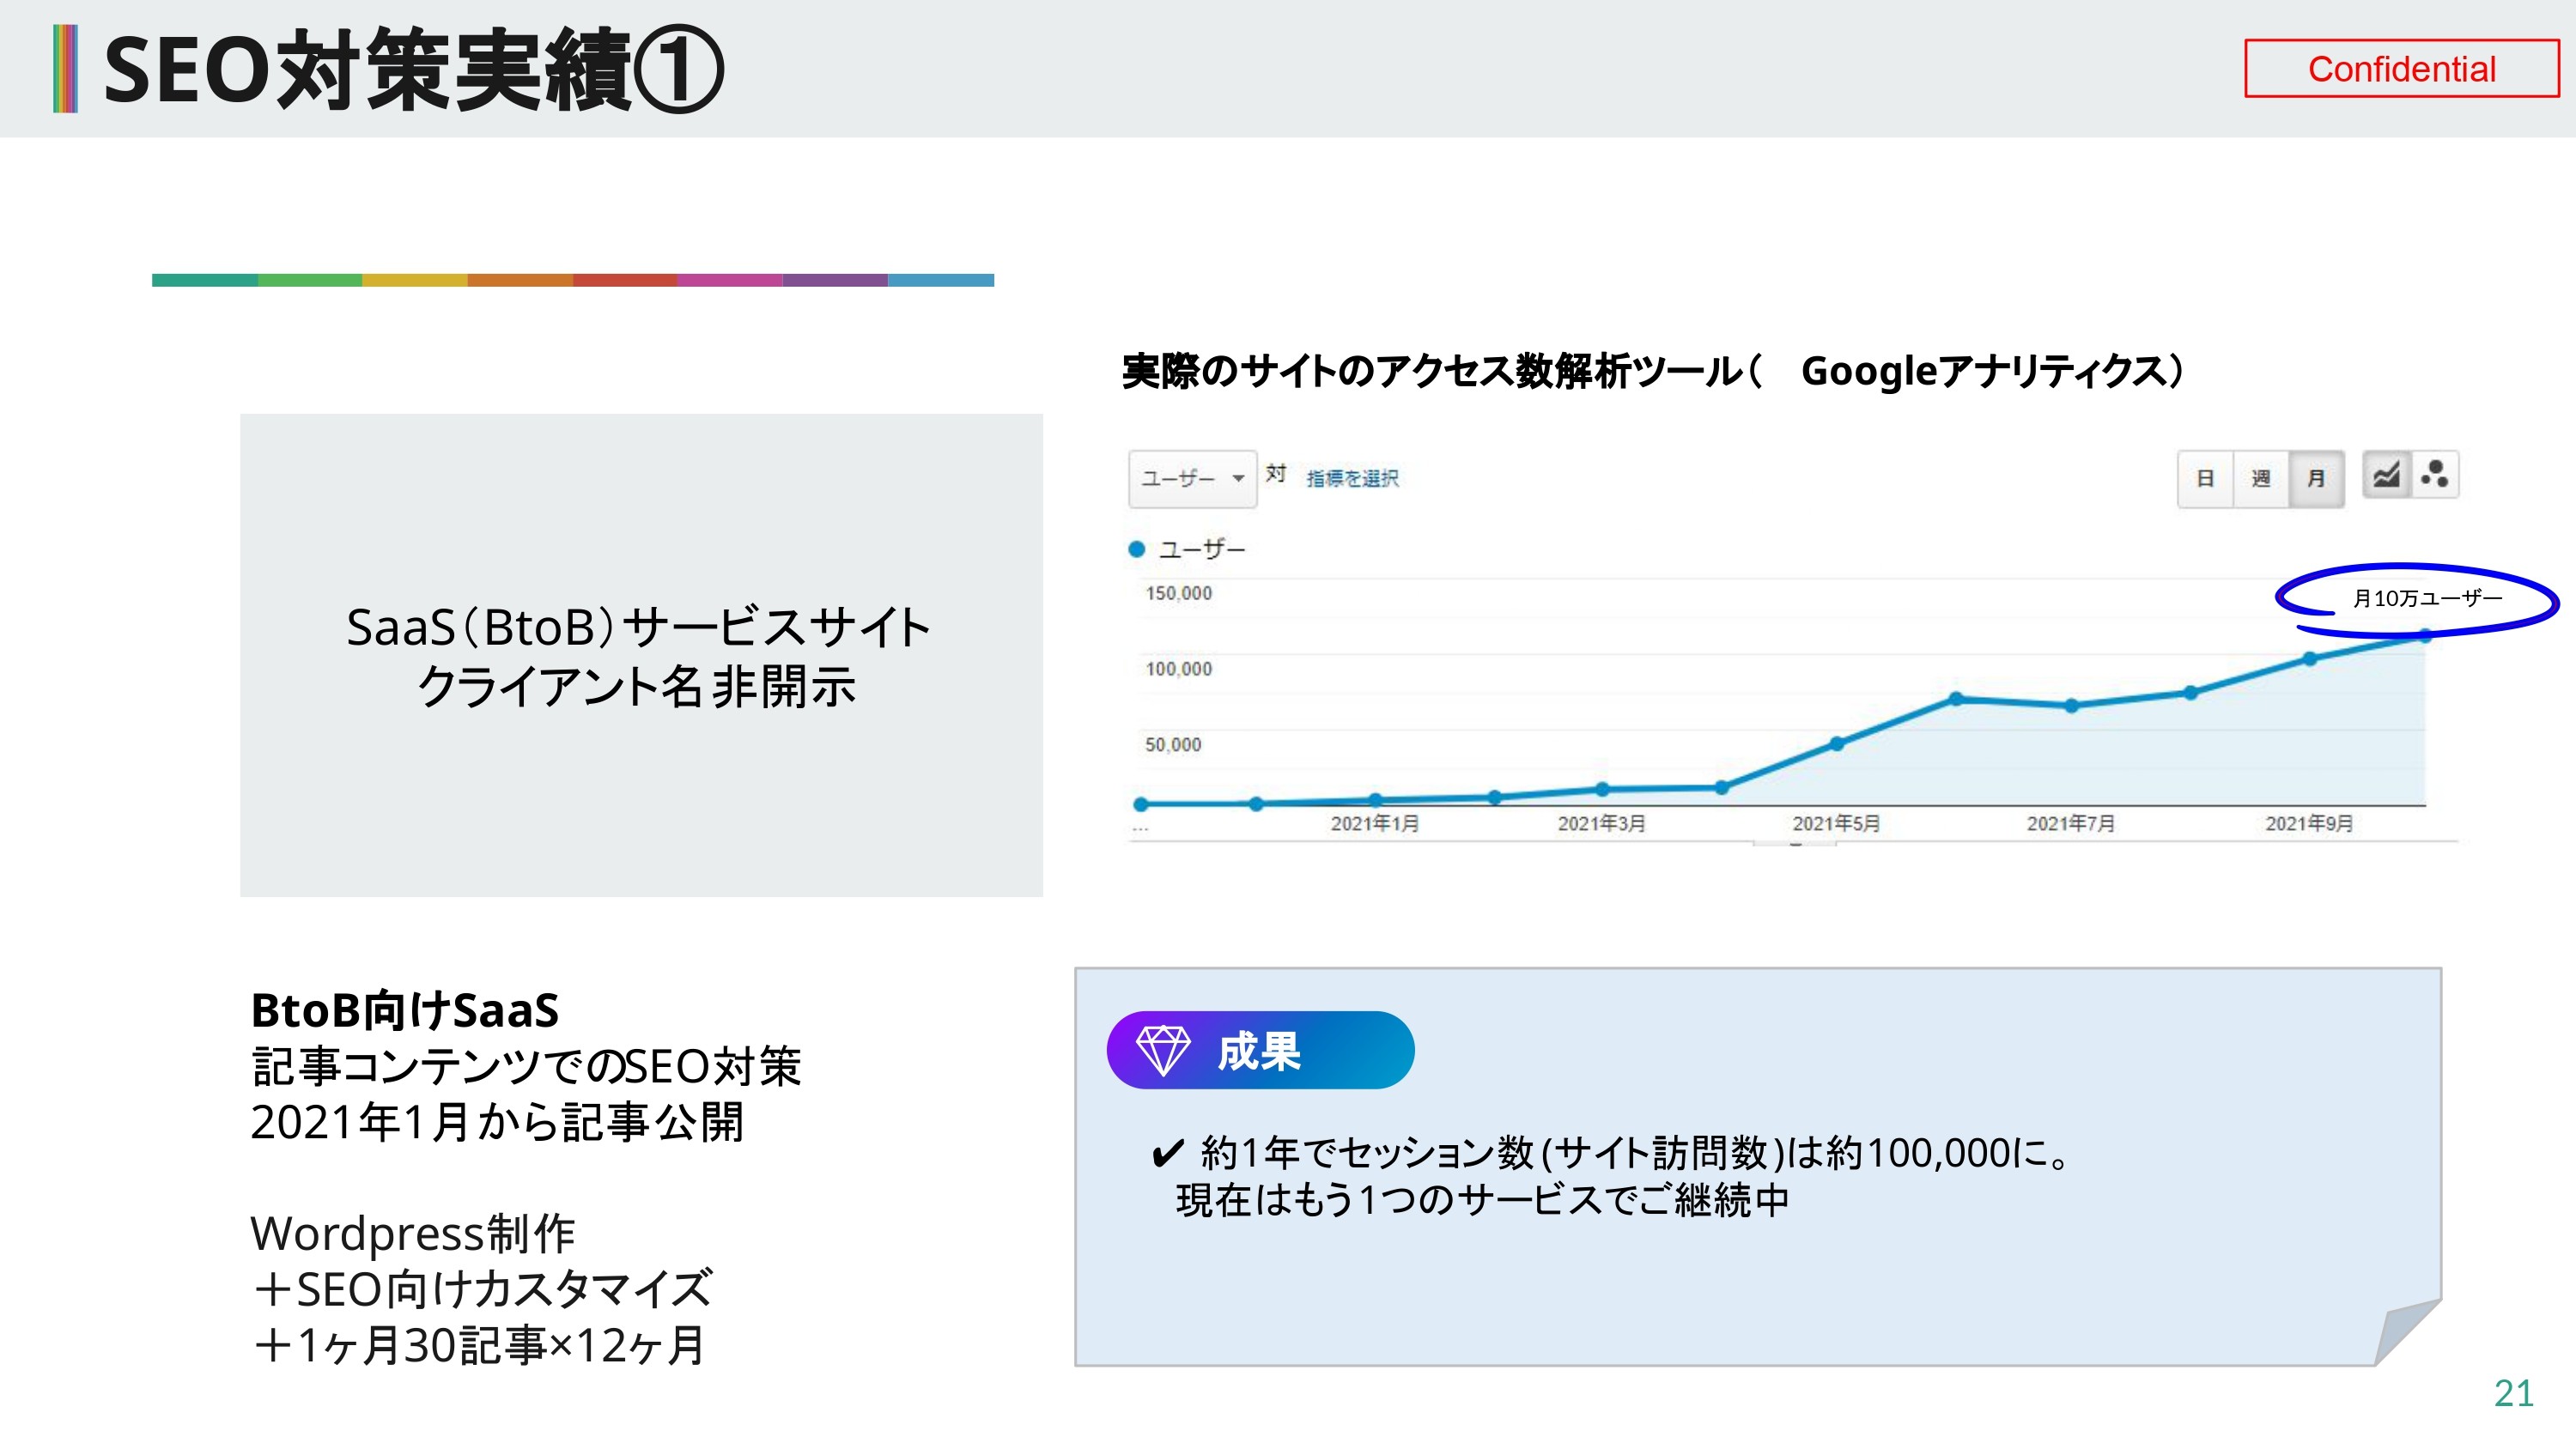Click the 2021年3月 axis label
Viewport: 2576px width, 1449px height.
coord(1601,823)
